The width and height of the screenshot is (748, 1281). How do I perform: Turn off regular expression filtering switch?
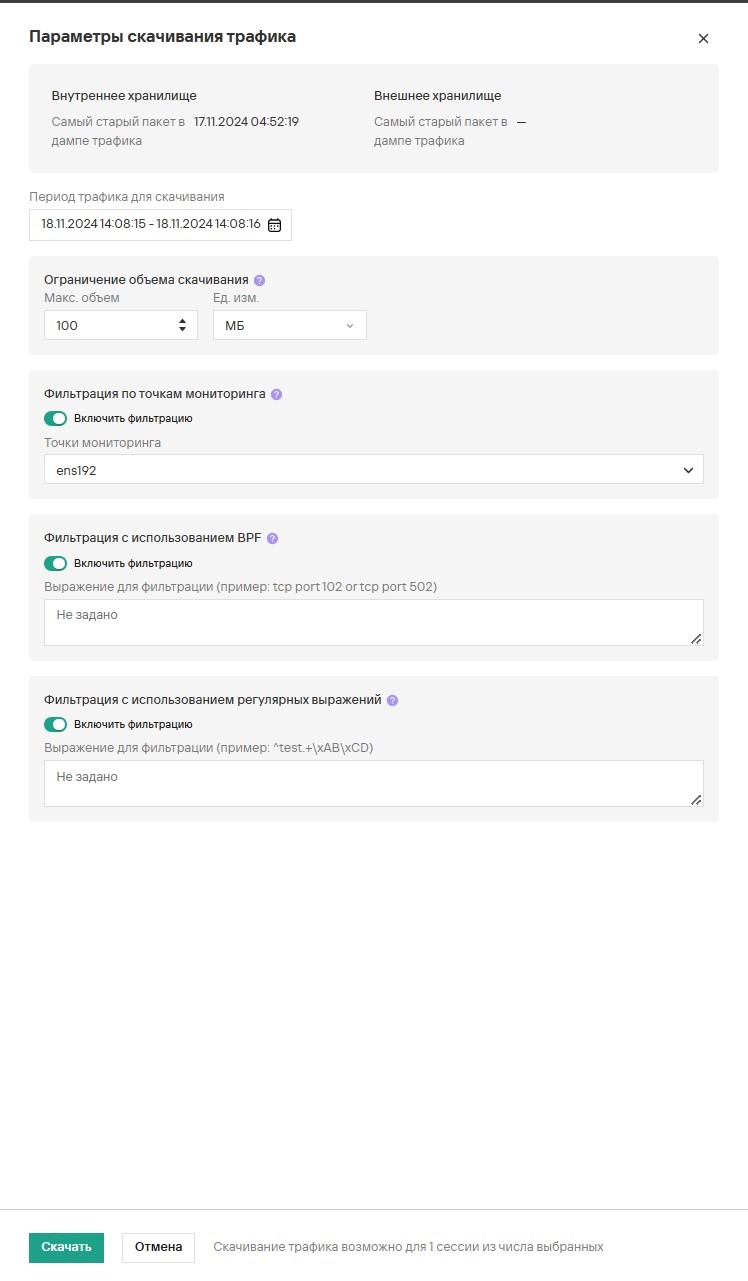(55, 724)
